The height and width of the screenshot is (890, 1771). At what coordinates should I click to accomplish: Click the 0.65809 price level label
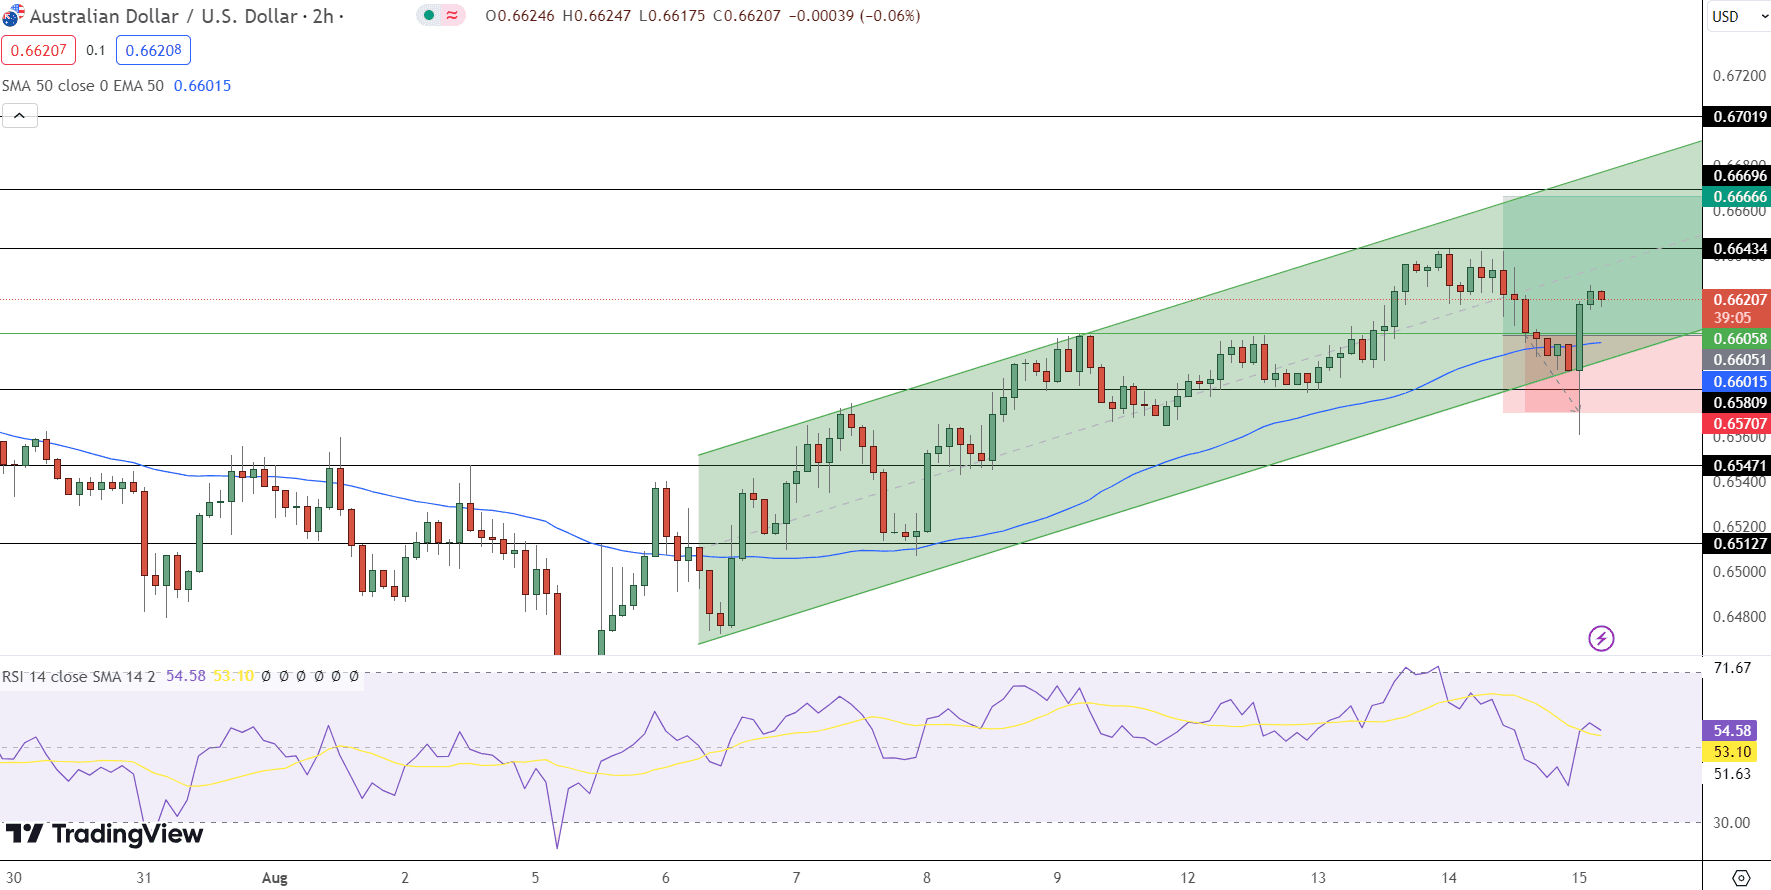click(1739, 403)
